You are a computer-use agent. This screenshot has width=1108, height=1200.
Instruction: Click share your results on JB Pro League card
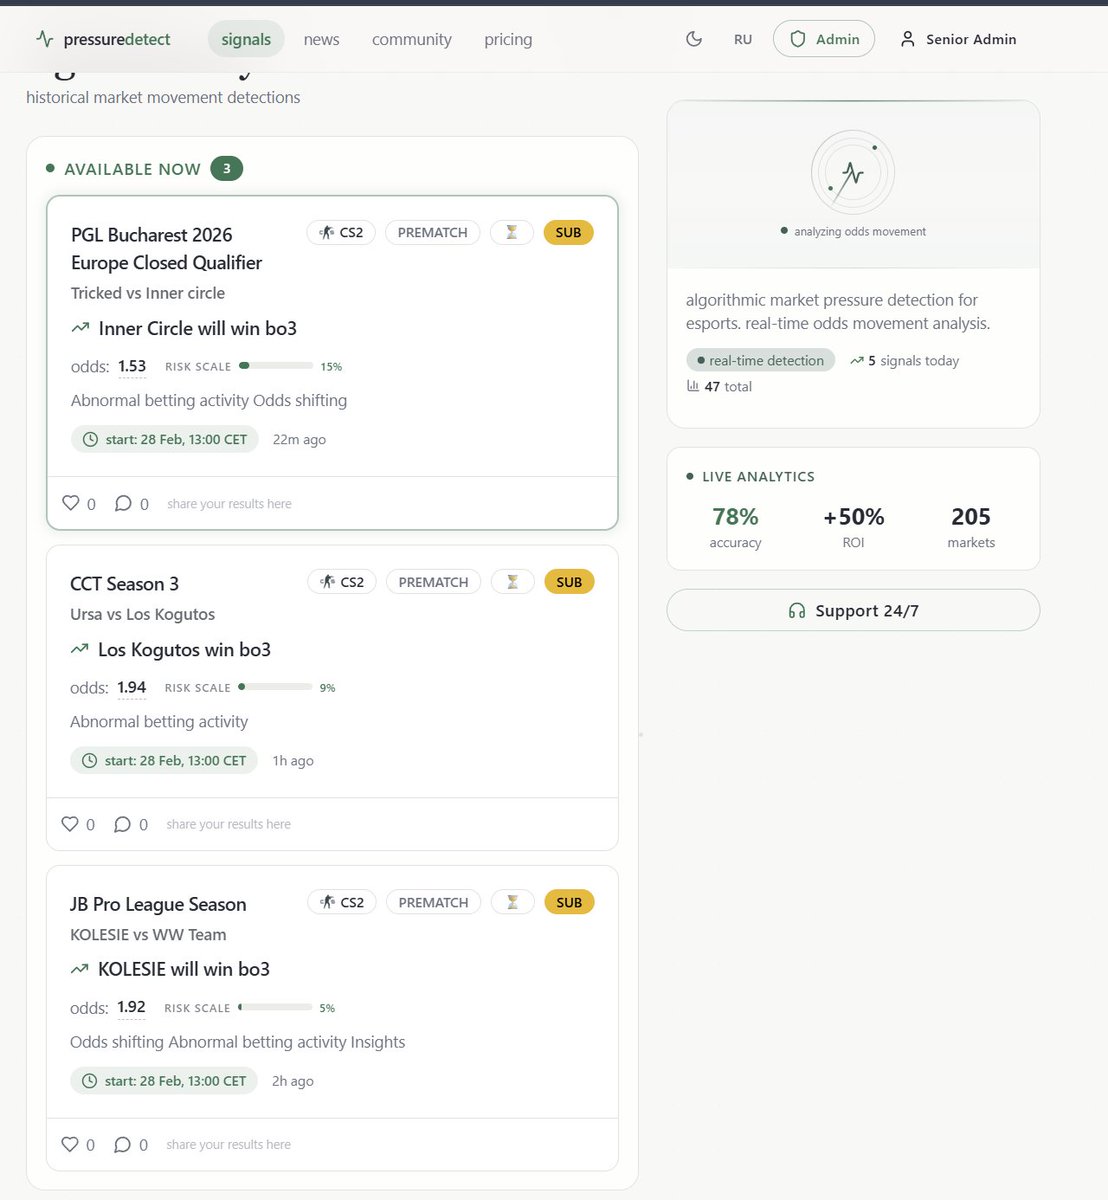point(228,1145)
